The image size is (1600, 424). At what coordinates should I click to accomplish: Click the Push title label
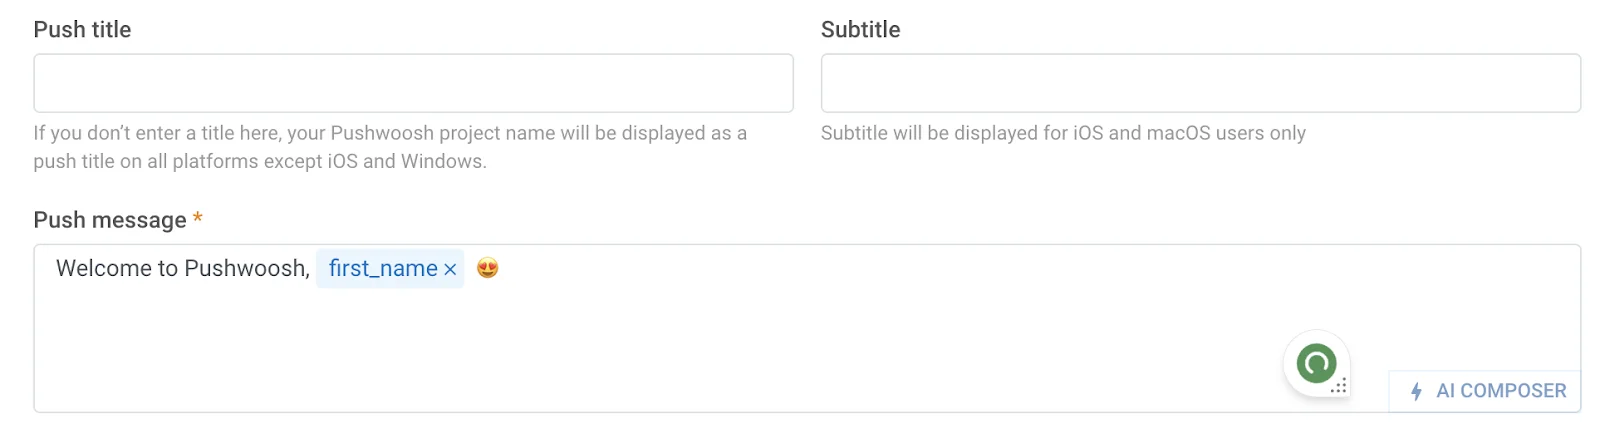point(82,30)
